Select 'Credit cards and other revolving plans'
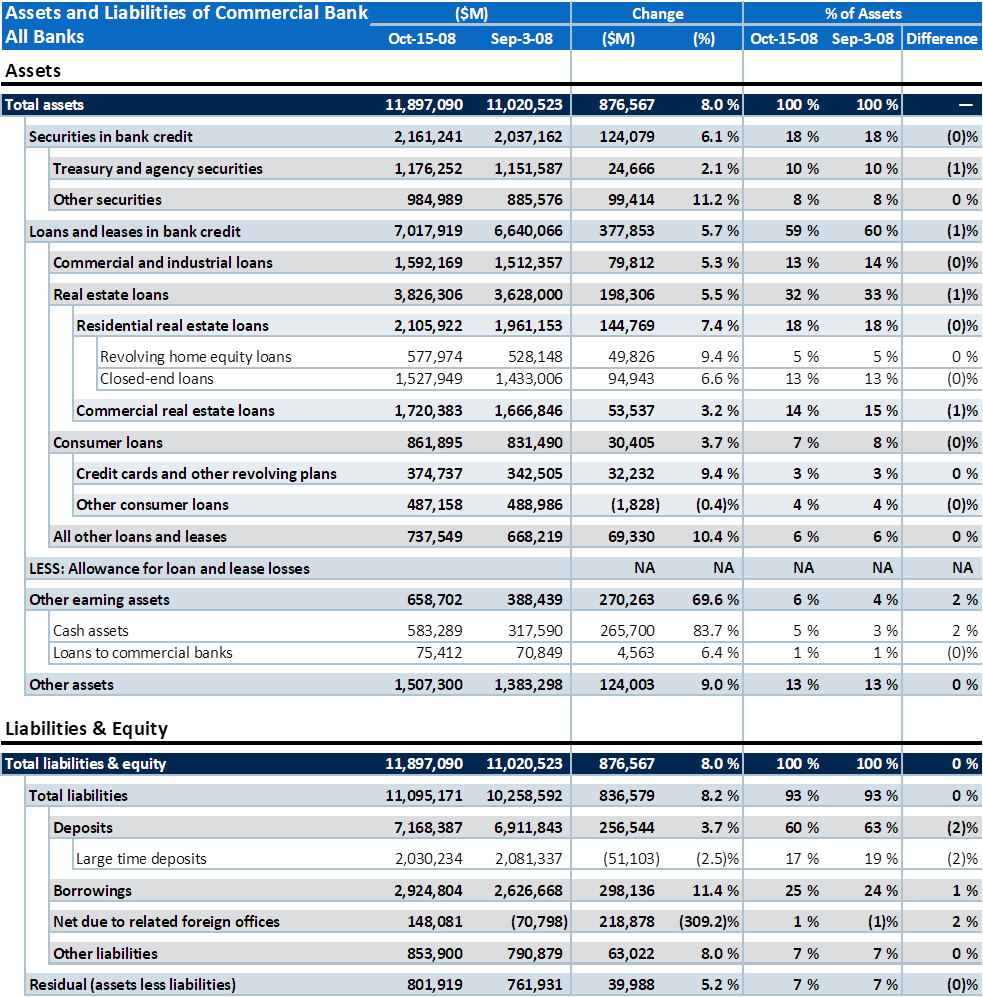 point(207,474)
